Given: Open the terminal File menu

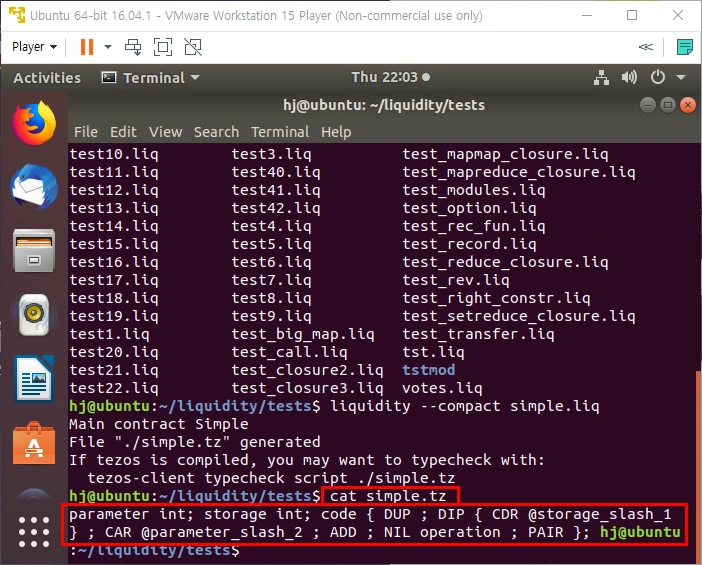Looking at the screenshot, I should (x=86, y=132).
